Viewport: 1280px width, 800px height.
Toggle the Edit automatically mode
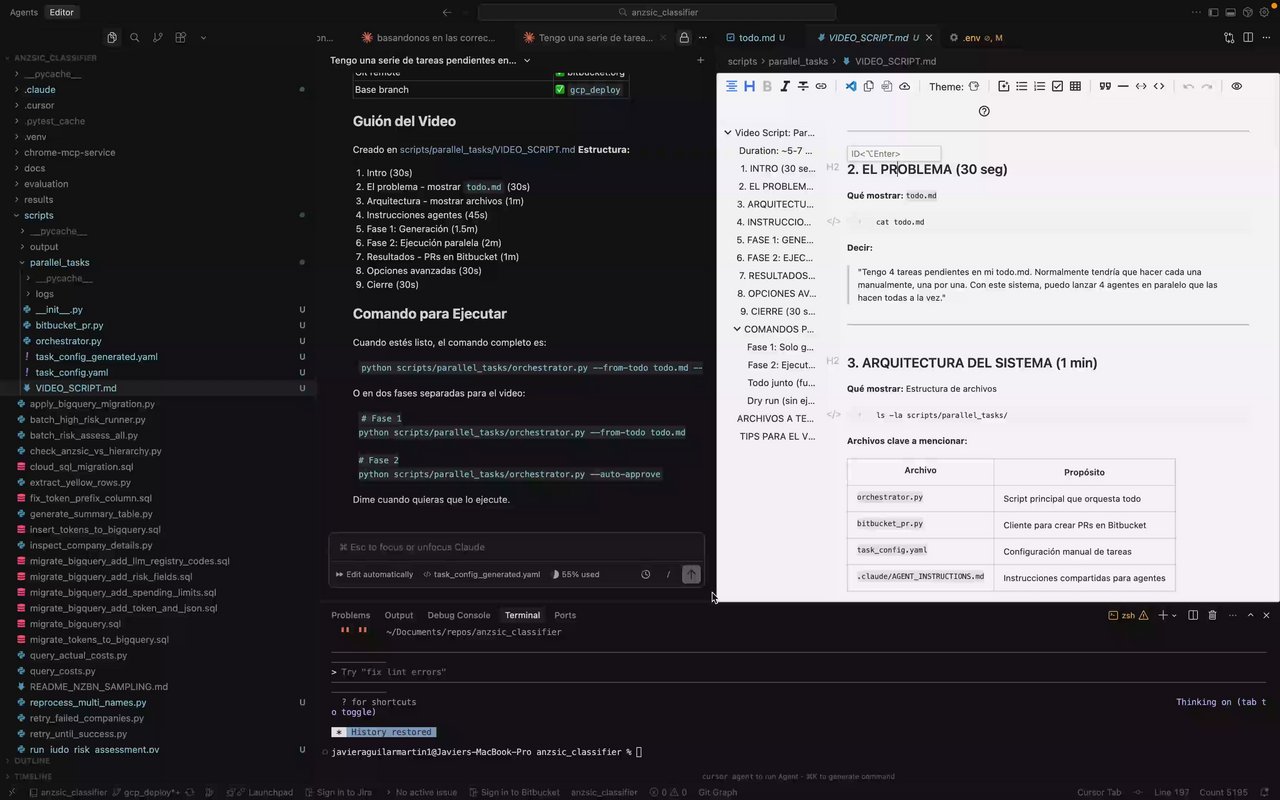374,575
